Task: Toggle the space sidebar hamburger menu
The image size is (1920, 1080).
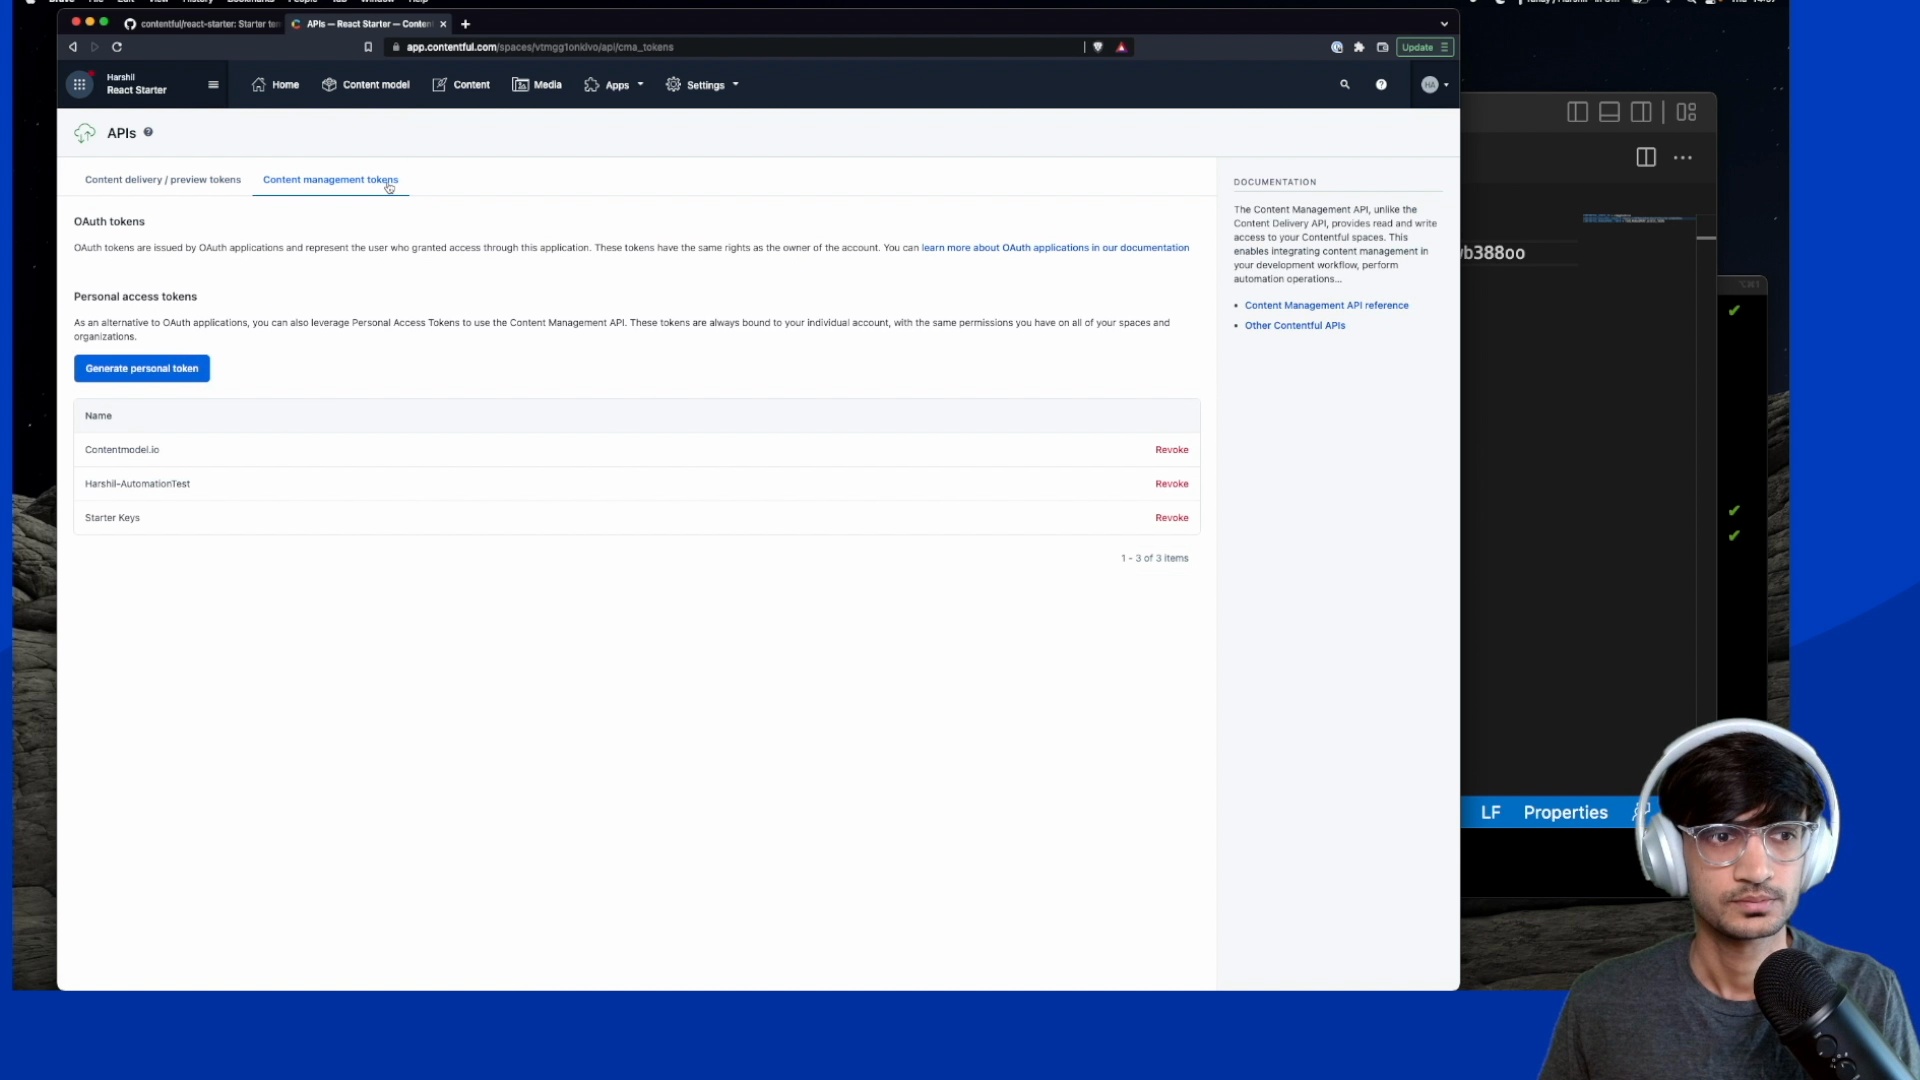Action: pyautogui.click(x=213, y=85)
